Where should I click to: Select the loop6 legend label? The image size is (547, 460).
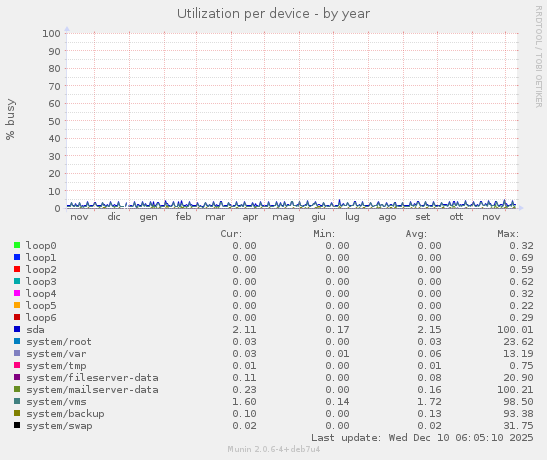[41, 317]
